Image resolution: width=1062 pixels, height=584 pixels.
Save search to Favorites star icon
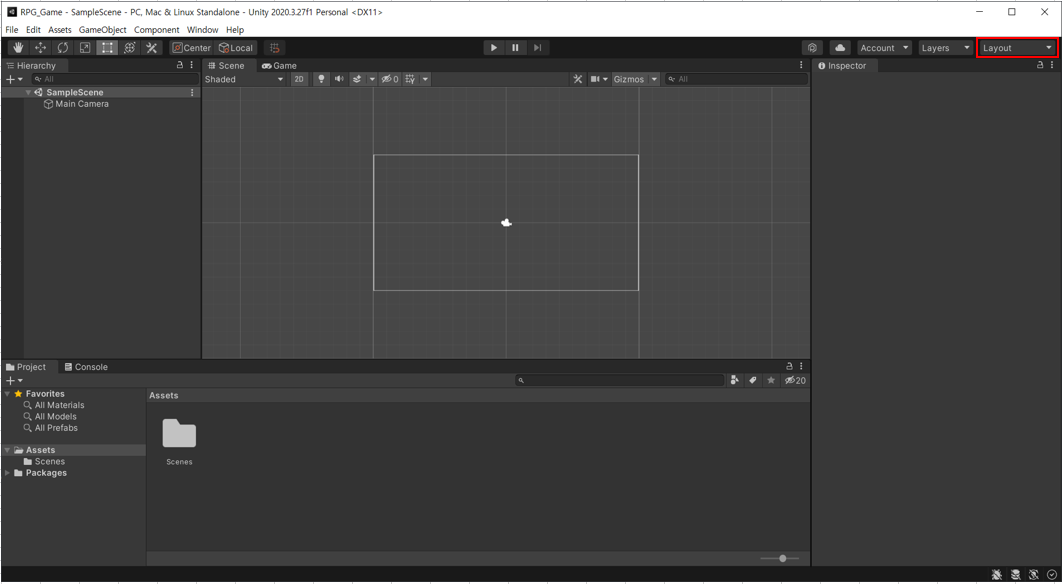pyautogui.click(x=771, y=381)
